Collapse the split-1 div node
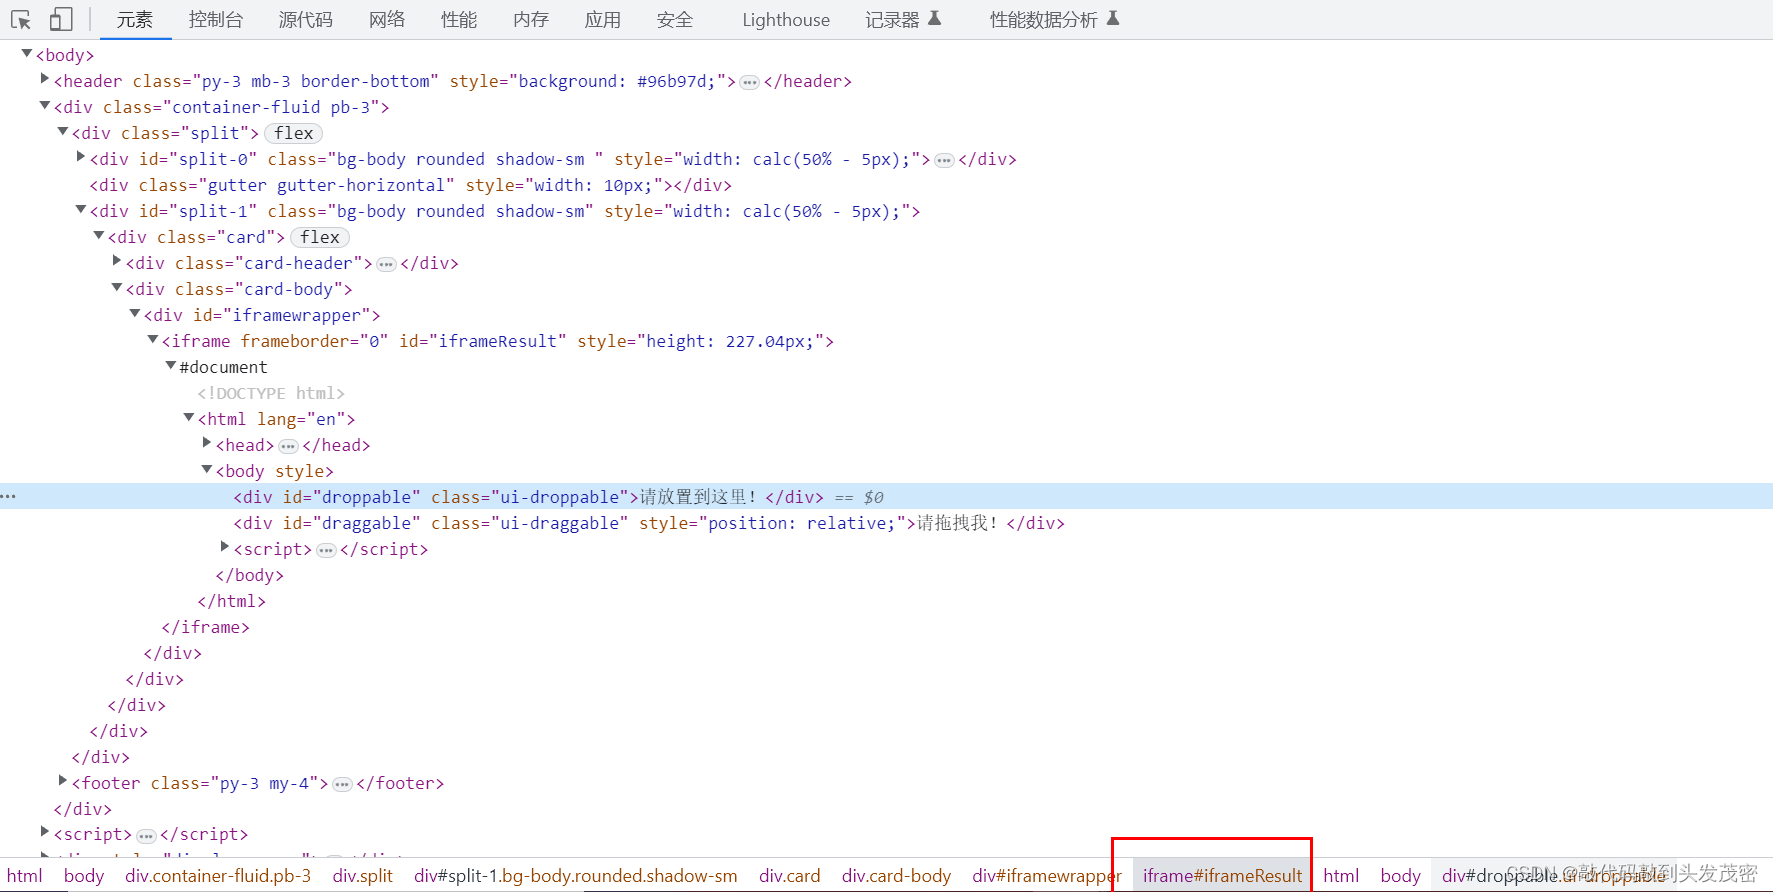Image resolution: width=1773 pixels, height=892 pixels. pyautogui.click(x=81, y=209)
